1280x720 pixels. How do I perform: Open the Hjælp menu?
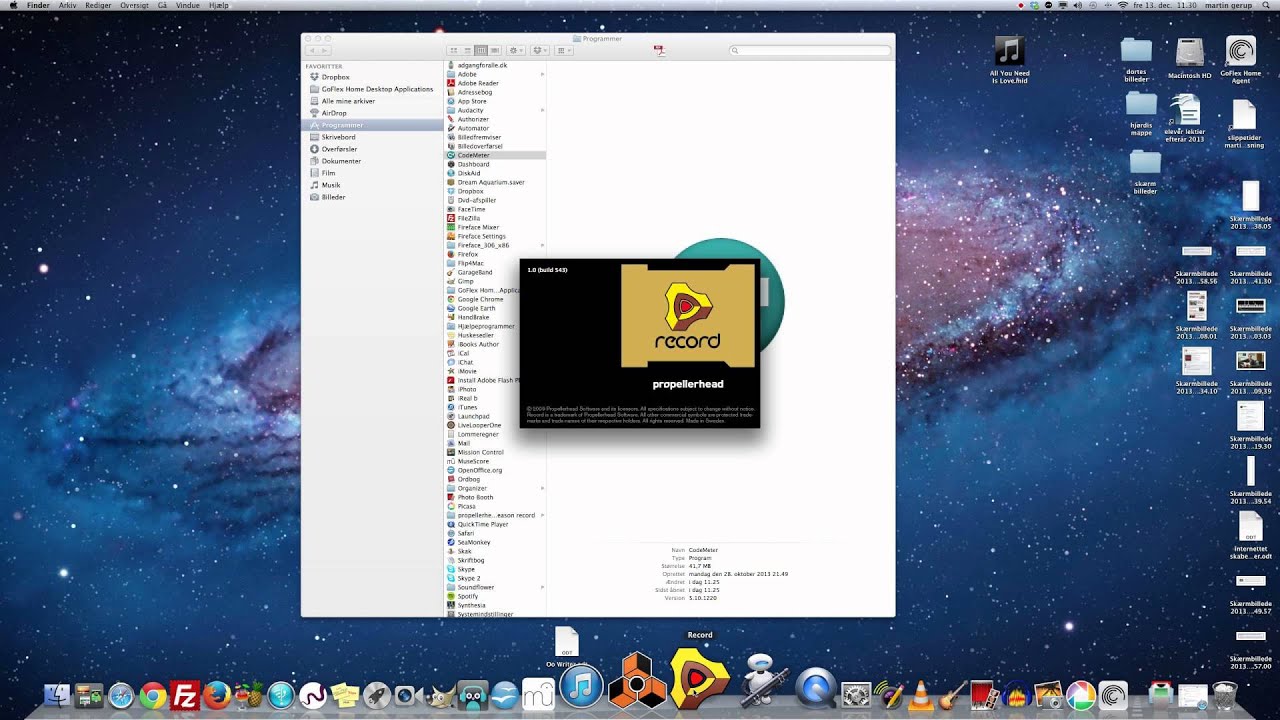pos(218,5)
